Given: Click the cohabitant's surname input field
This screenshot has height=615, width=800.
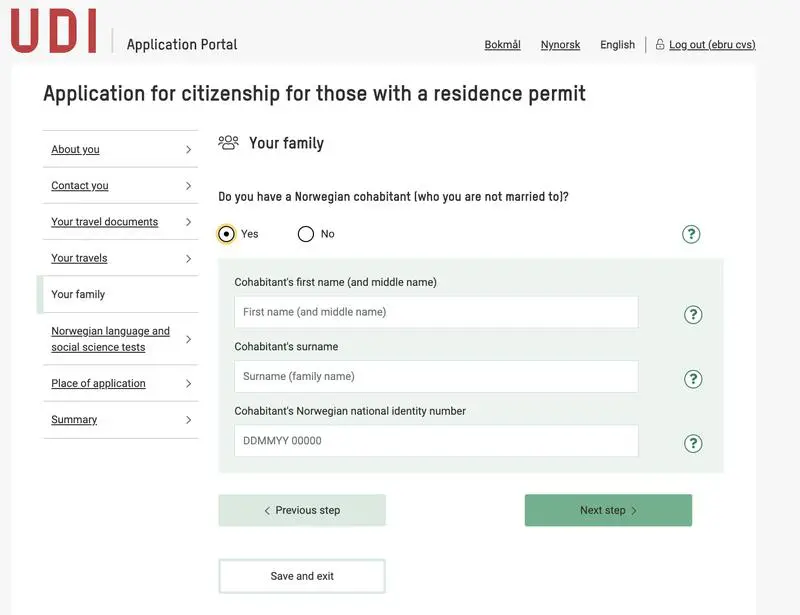Looking at the screenshot, I should [x=436, y=377].
